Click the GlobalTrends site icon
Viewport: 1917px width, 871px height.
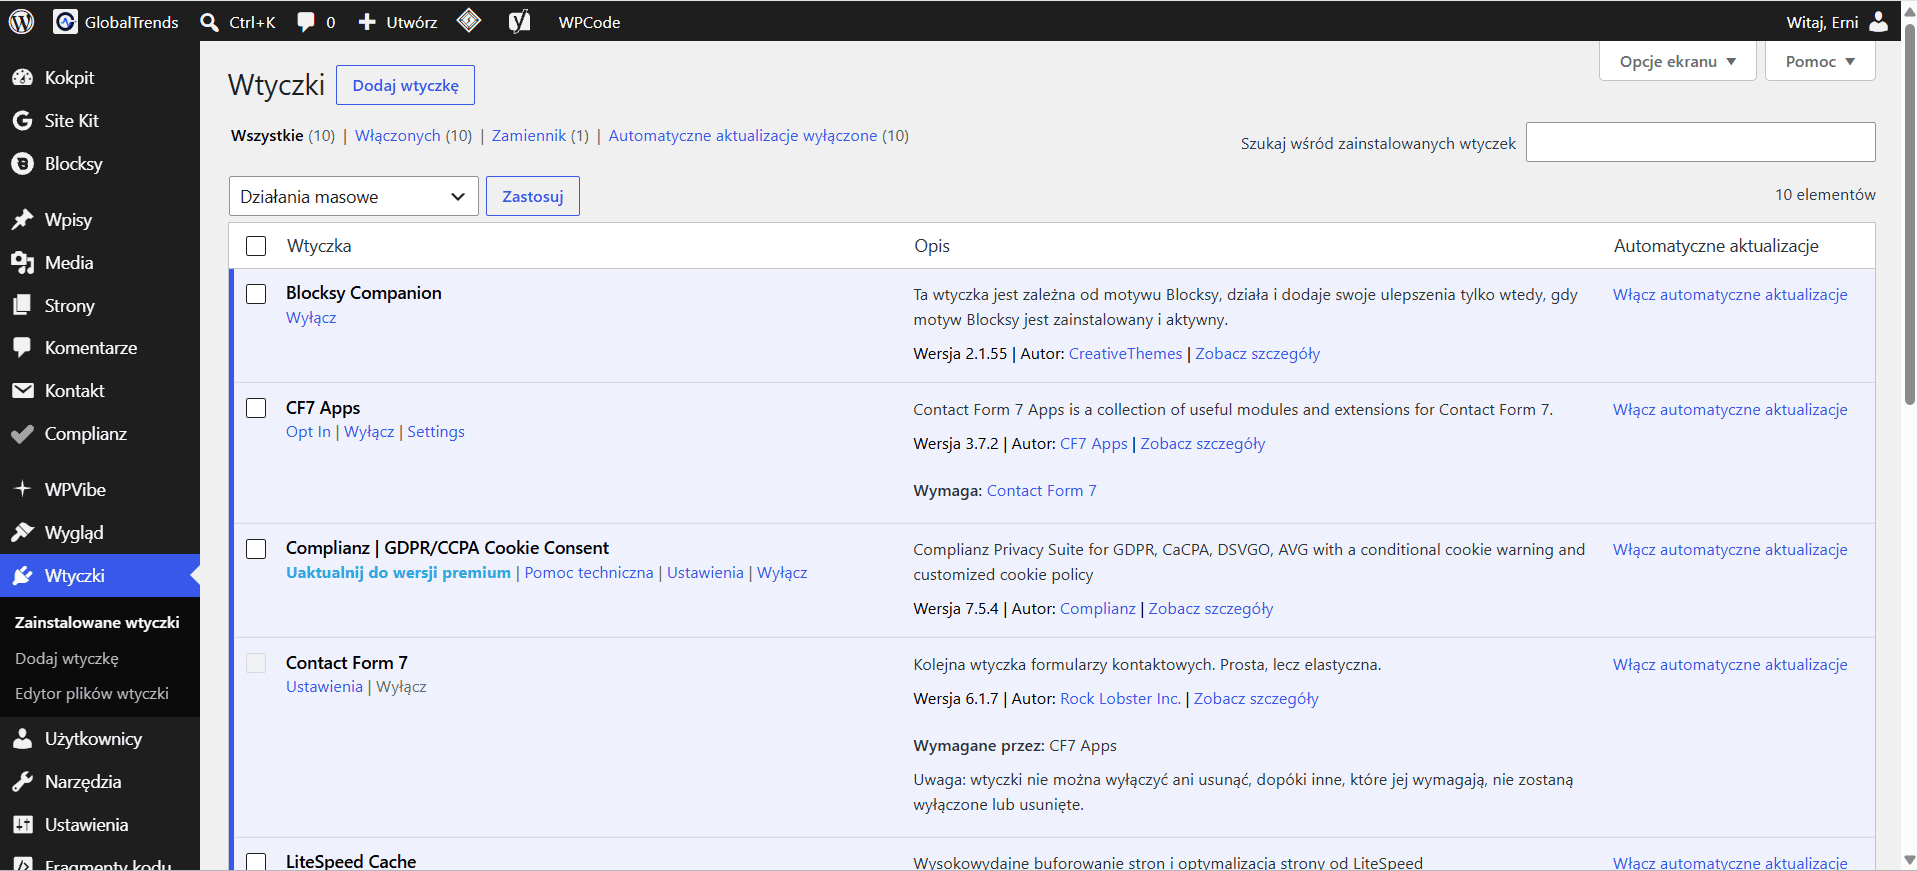(65, 21)
